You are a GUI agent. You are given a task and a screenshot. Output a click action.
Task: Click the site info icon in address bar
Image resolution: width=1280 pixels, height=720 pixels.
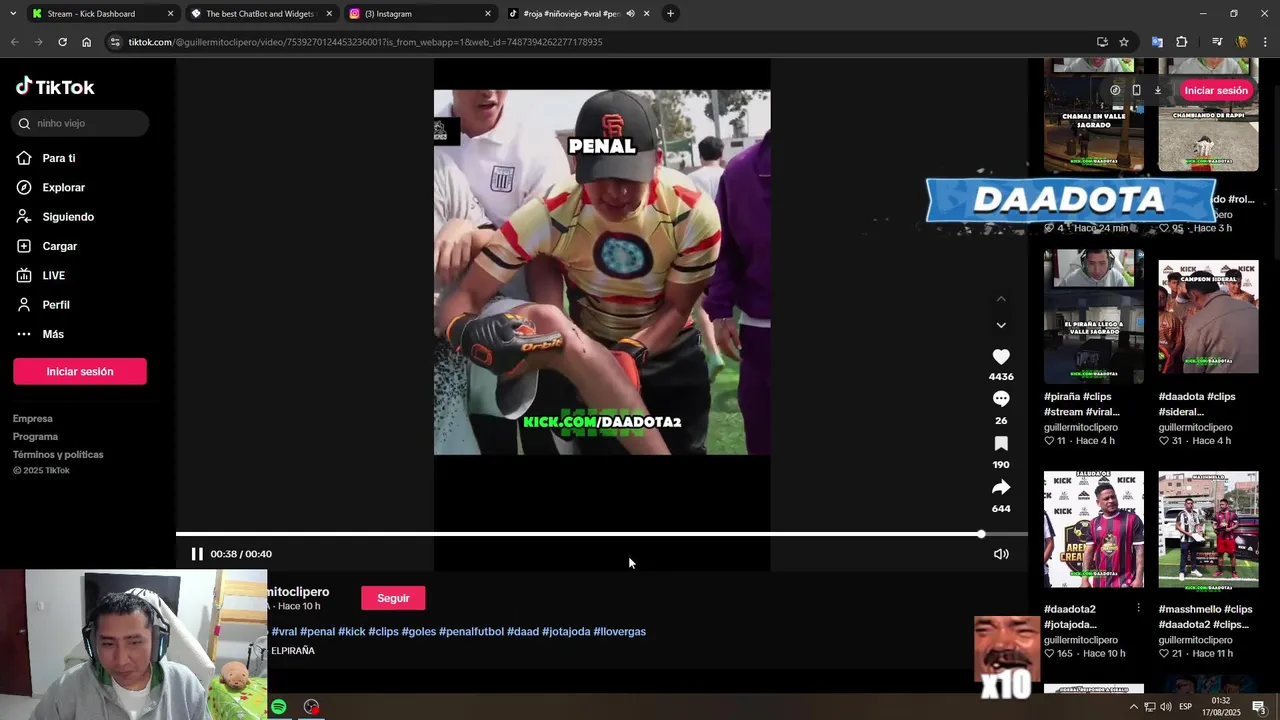(115, 42)
